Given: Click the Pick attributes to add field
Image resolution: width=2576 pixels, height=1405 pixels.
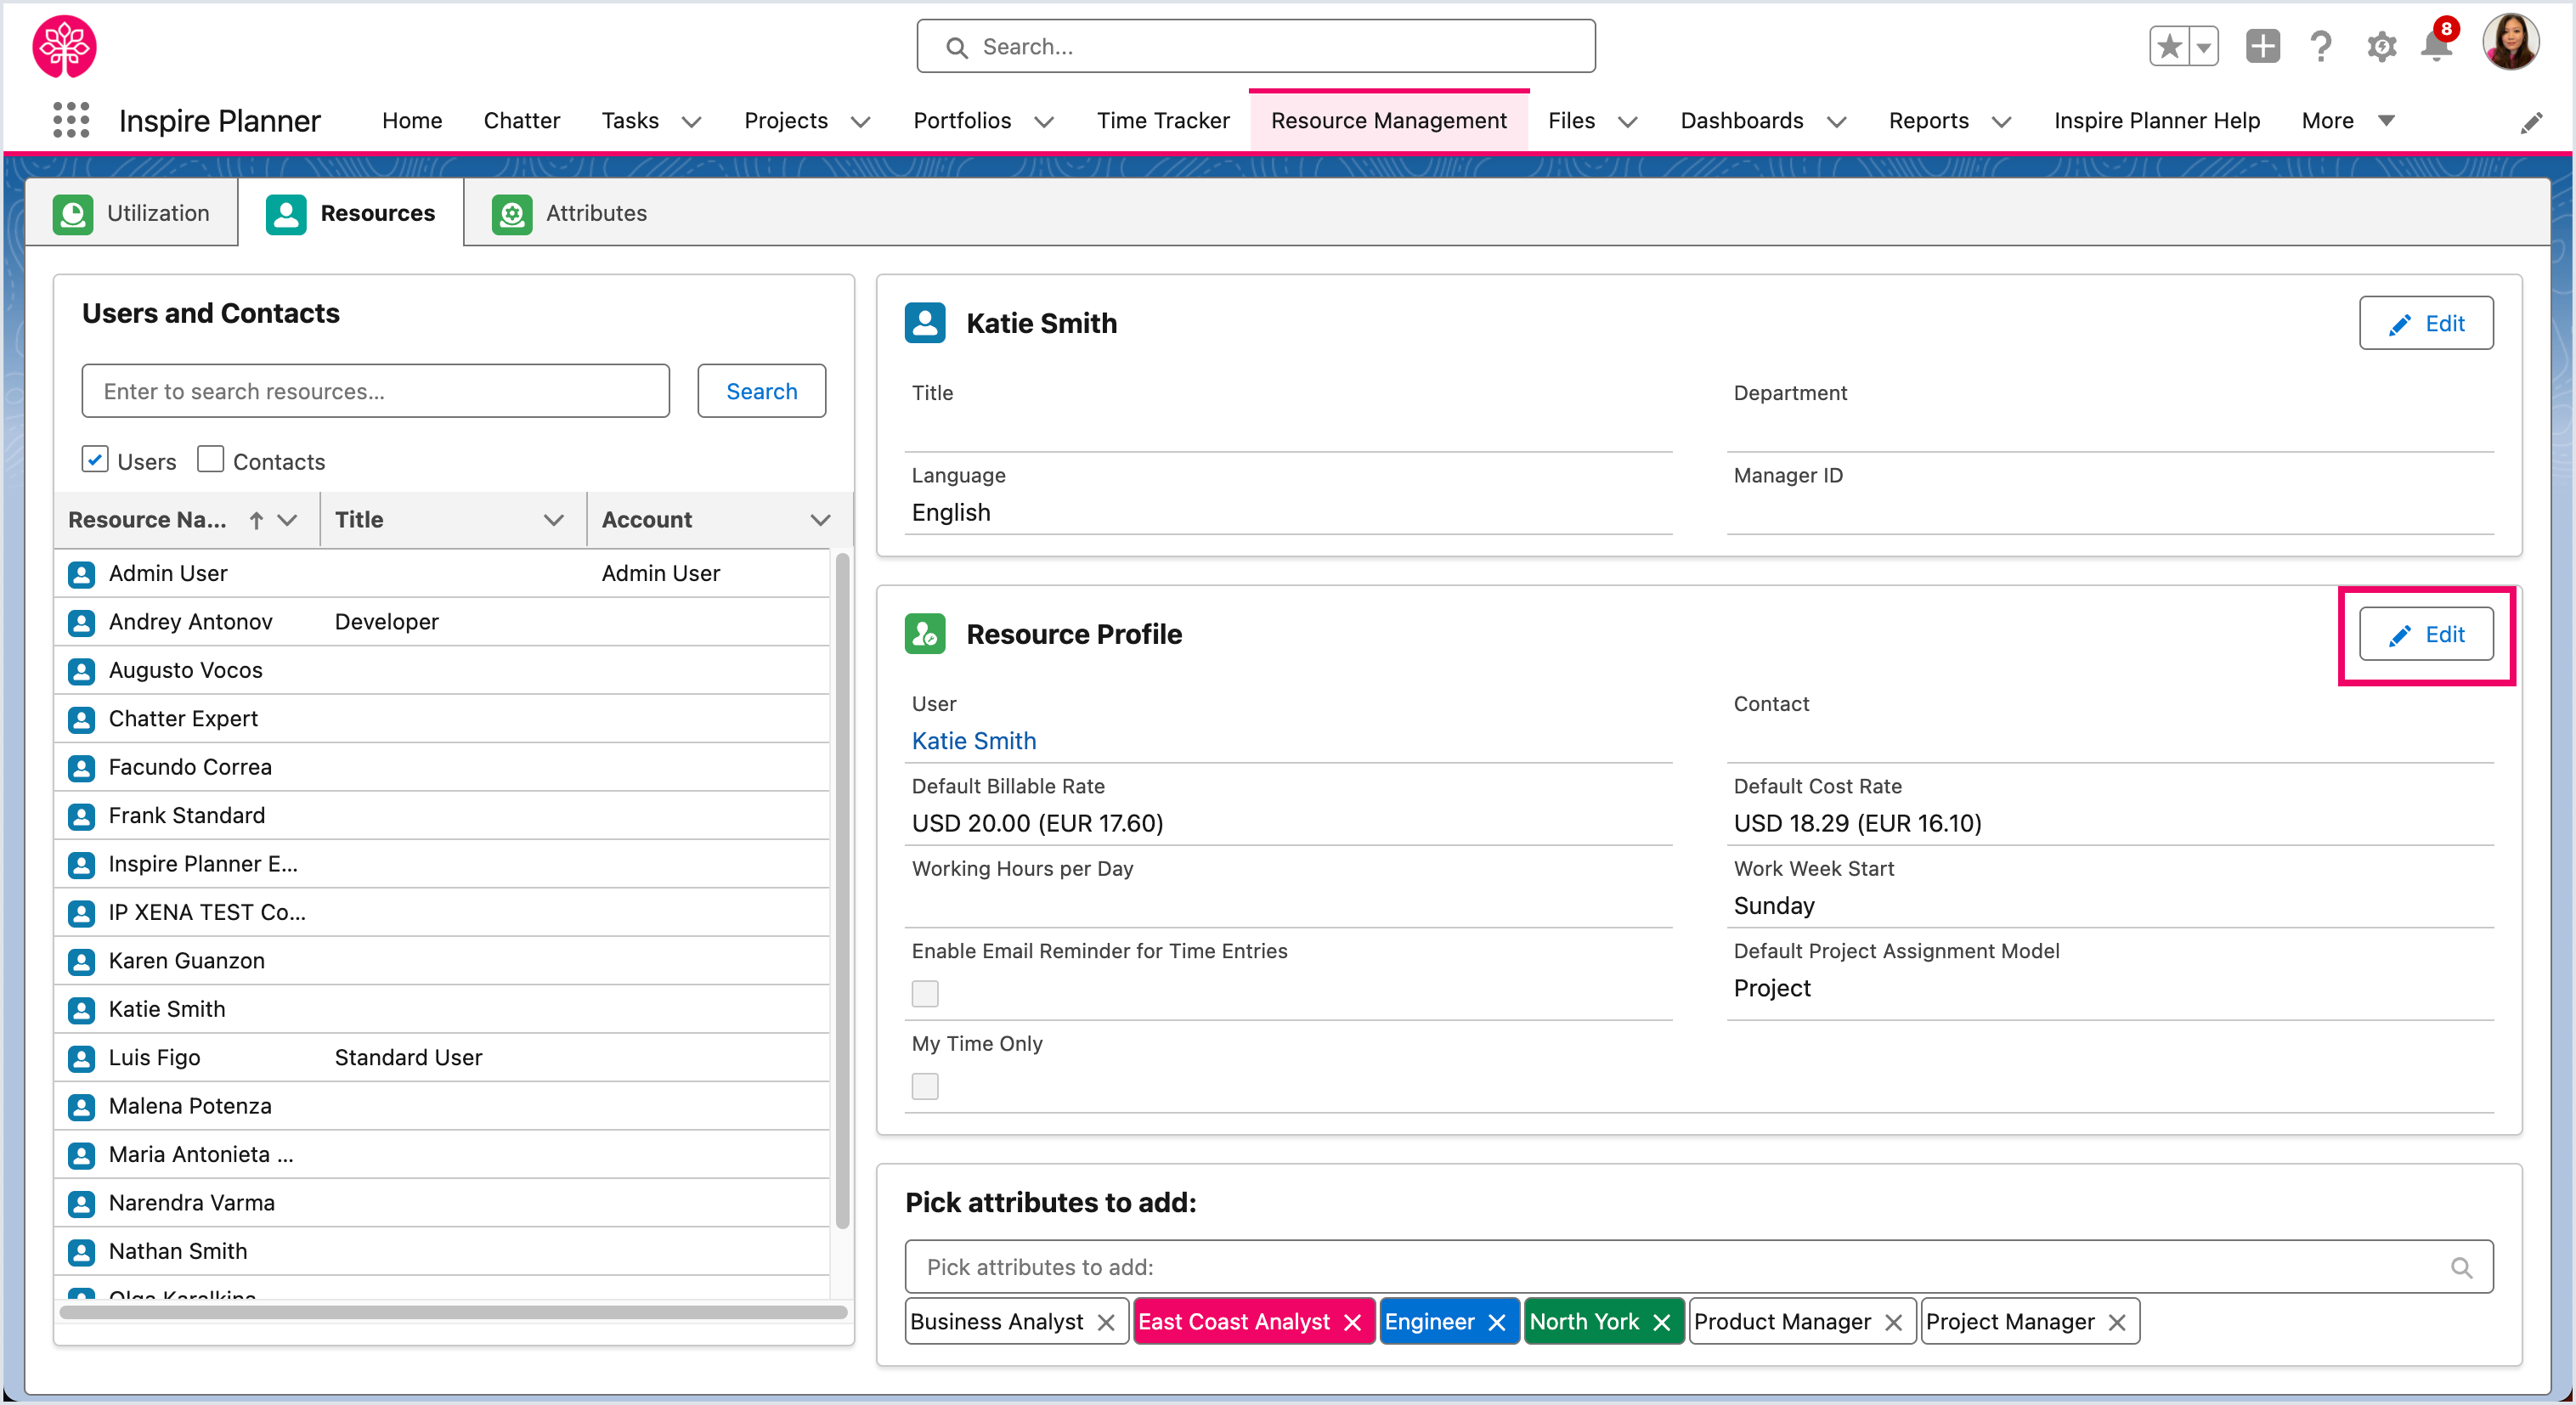Looking at the screenshot, I should coord(1698,1268).
